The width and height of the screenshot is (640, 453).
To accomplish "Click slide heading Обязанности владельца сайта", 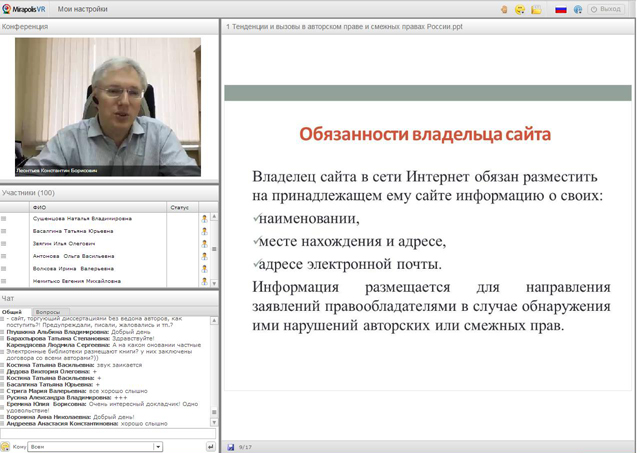I will coord(425,134).
